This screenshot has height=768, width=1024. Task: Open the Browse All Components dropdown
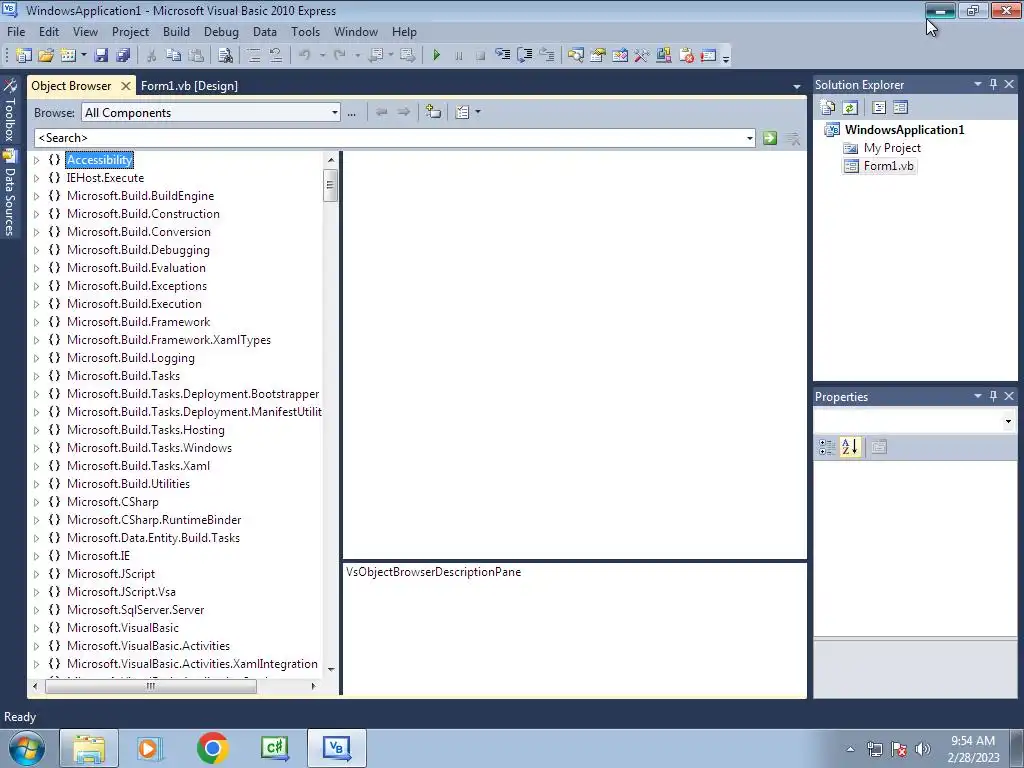tap(334, 113)
